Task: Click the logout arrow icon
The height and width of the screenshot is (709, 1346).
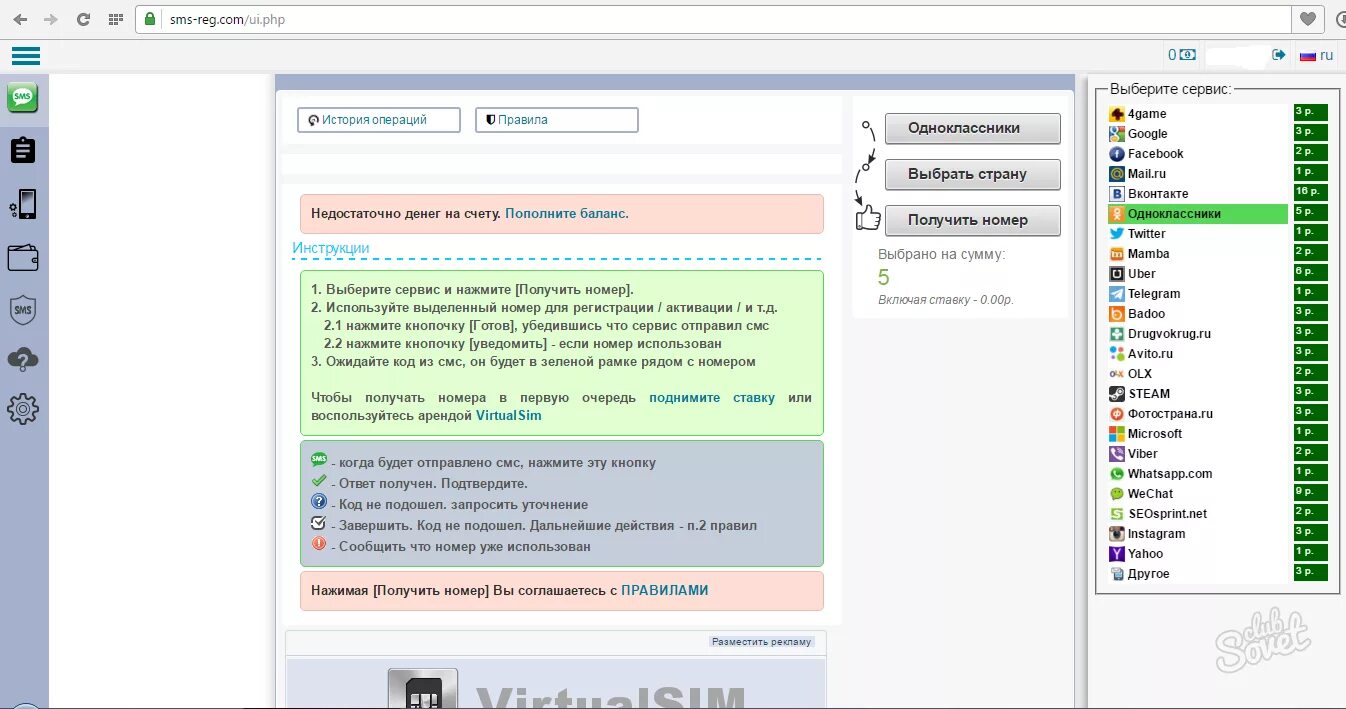Action: tap(1278, 55)
